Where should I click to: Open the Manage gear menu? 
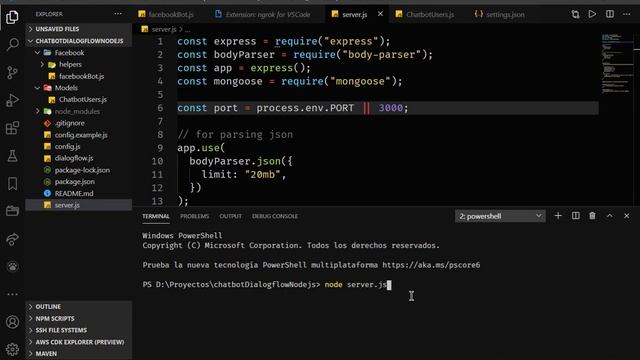pyautogui.click(x=12, y=349)
